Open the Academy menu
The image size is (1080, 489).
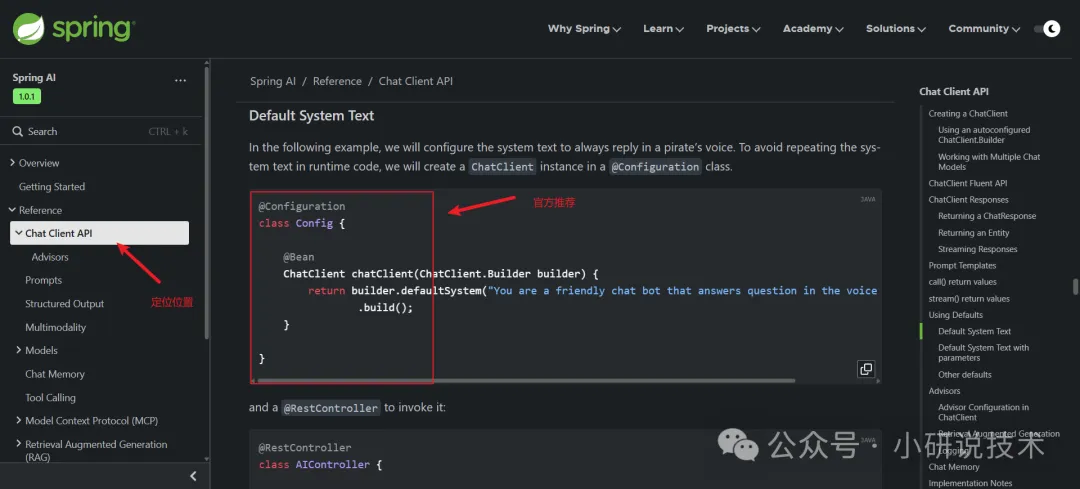pyautogui.click(x=813, y=29)
